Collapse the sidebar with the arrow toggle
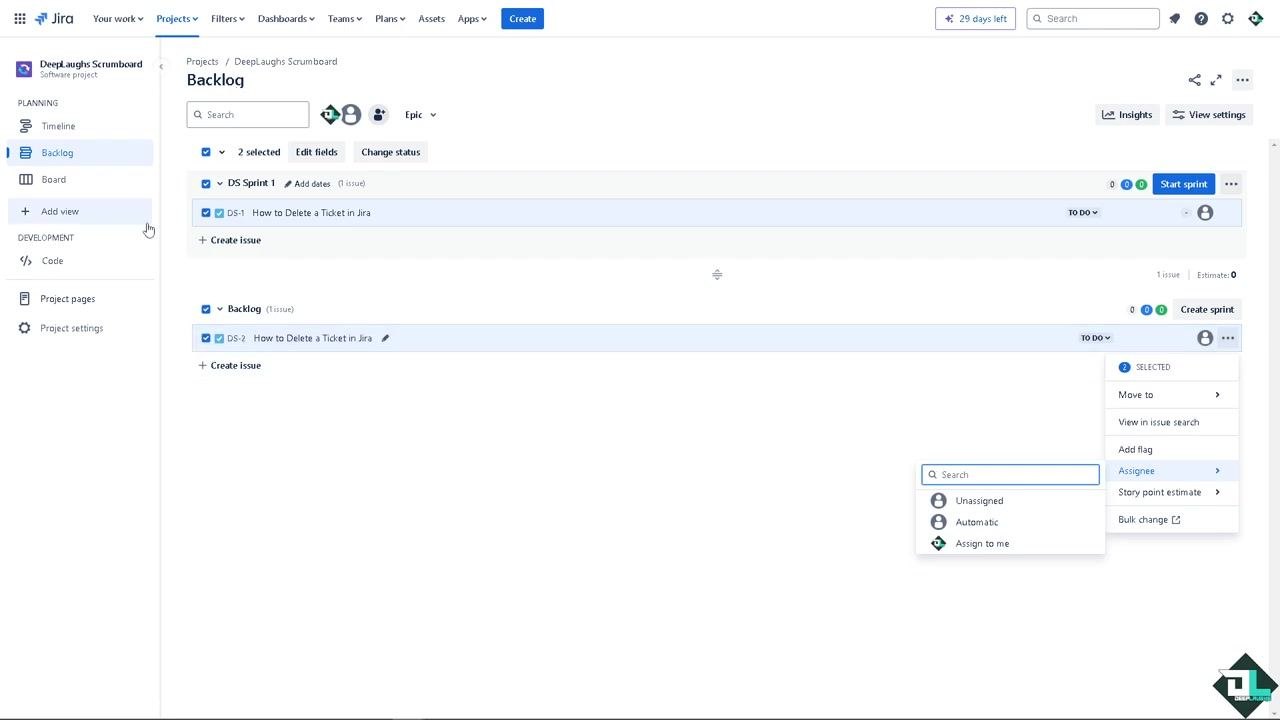The image size is (1280, 720). click(161, 67)
